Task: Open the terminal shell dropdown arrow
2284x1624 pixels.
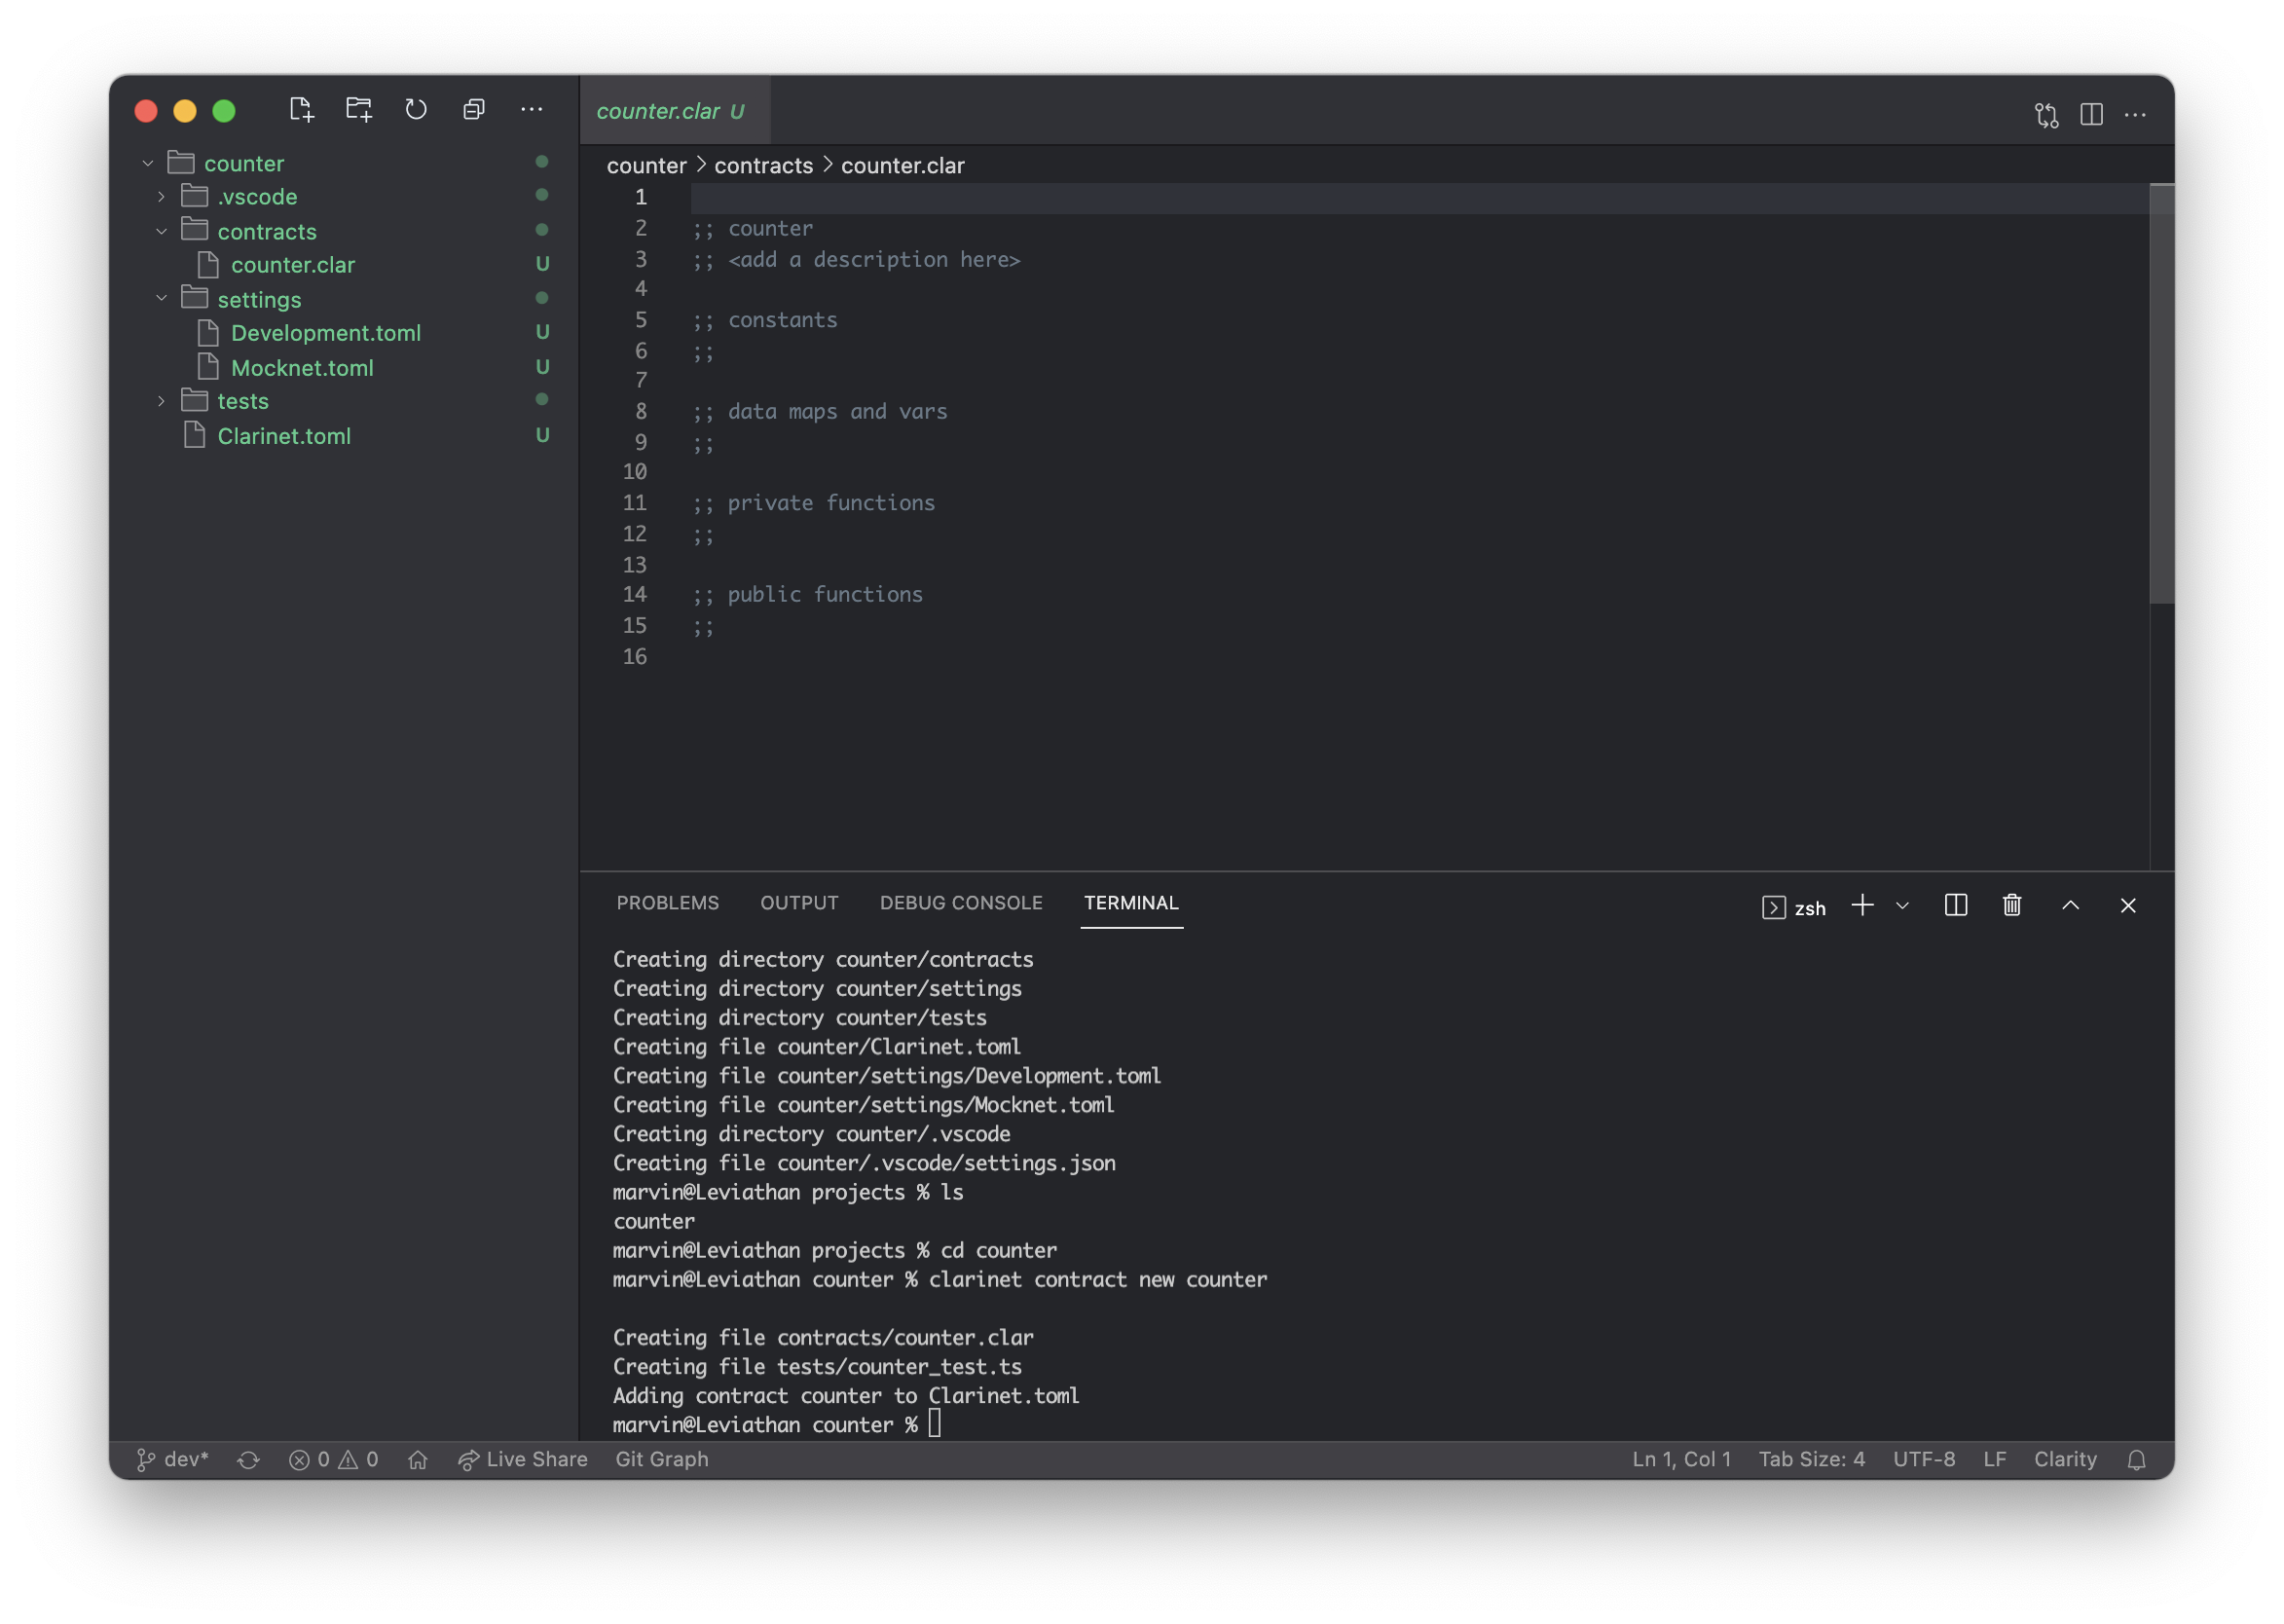Action: tap(1902, 905)
